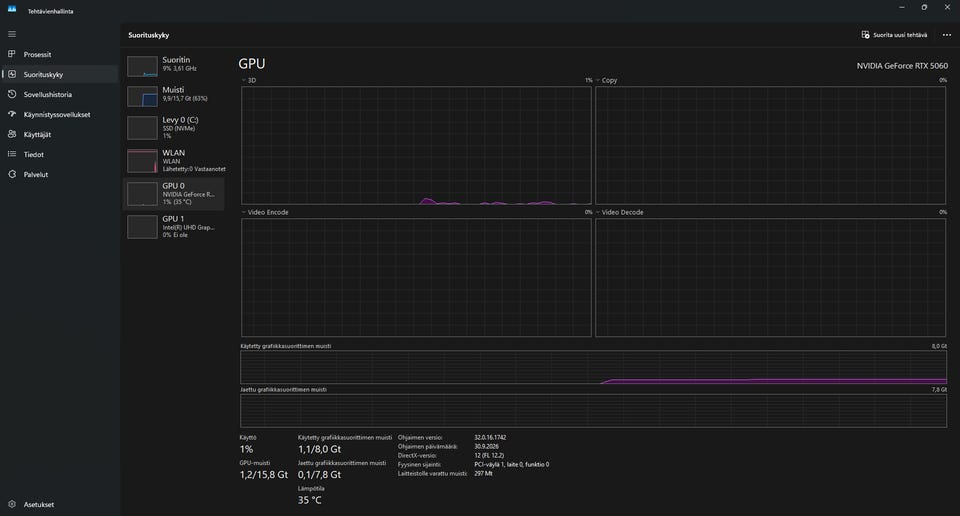Click the Suorituskyky sidebar icon

click(12, 74)
